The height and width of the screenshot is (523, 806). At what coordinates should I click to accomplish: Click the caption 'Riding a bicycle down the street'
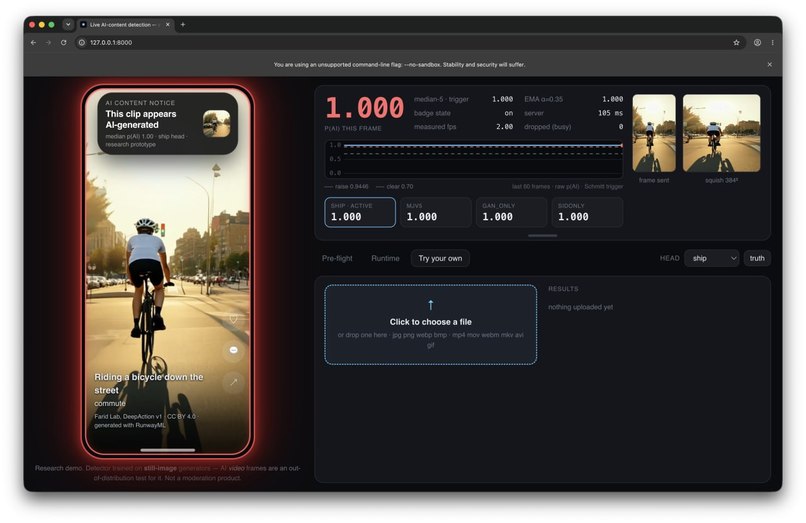149,384
